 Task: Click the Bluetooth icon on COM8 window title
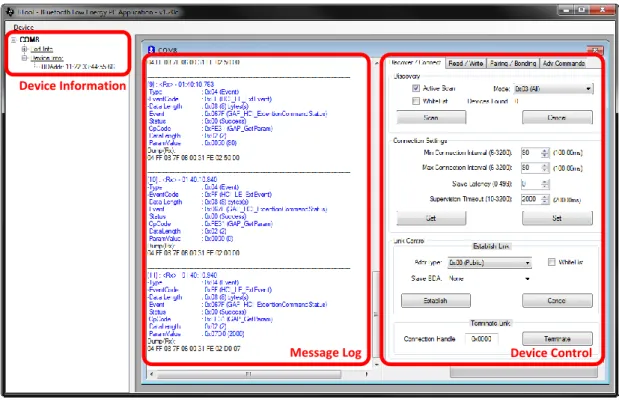click(x=151, y=50)
